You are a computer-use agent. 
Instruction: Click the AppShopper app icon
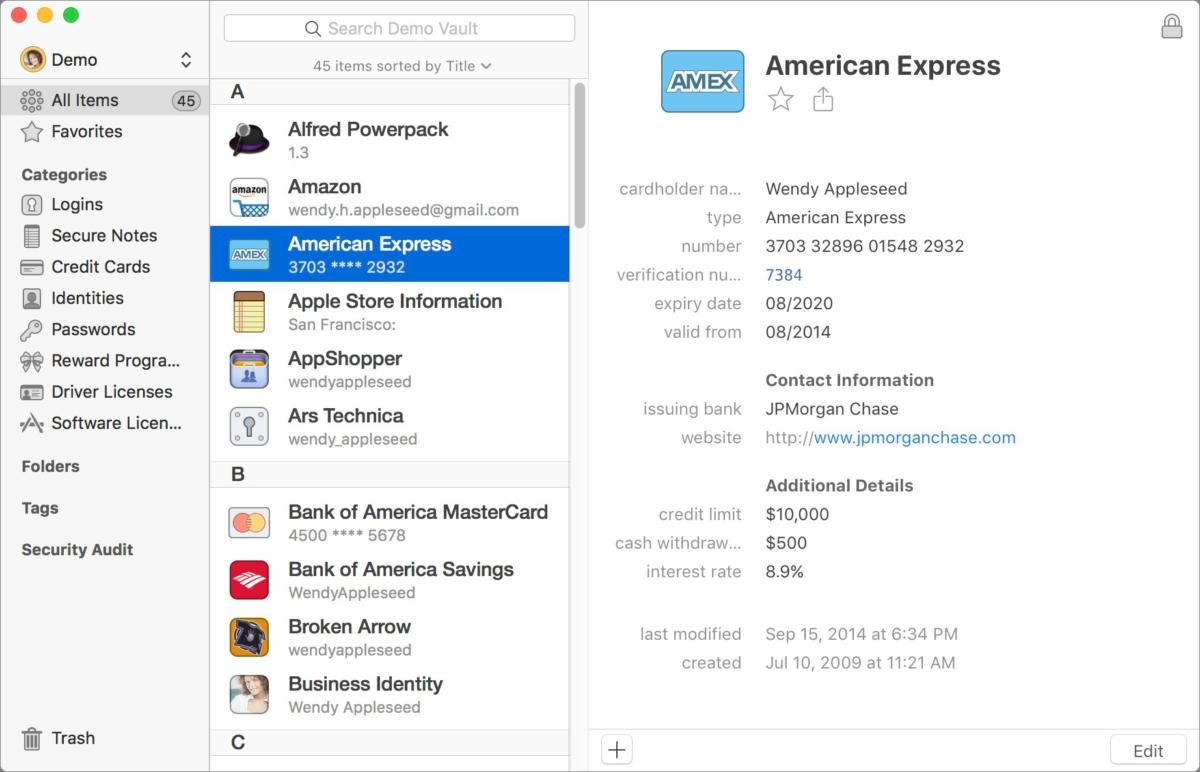click(249, 369)
